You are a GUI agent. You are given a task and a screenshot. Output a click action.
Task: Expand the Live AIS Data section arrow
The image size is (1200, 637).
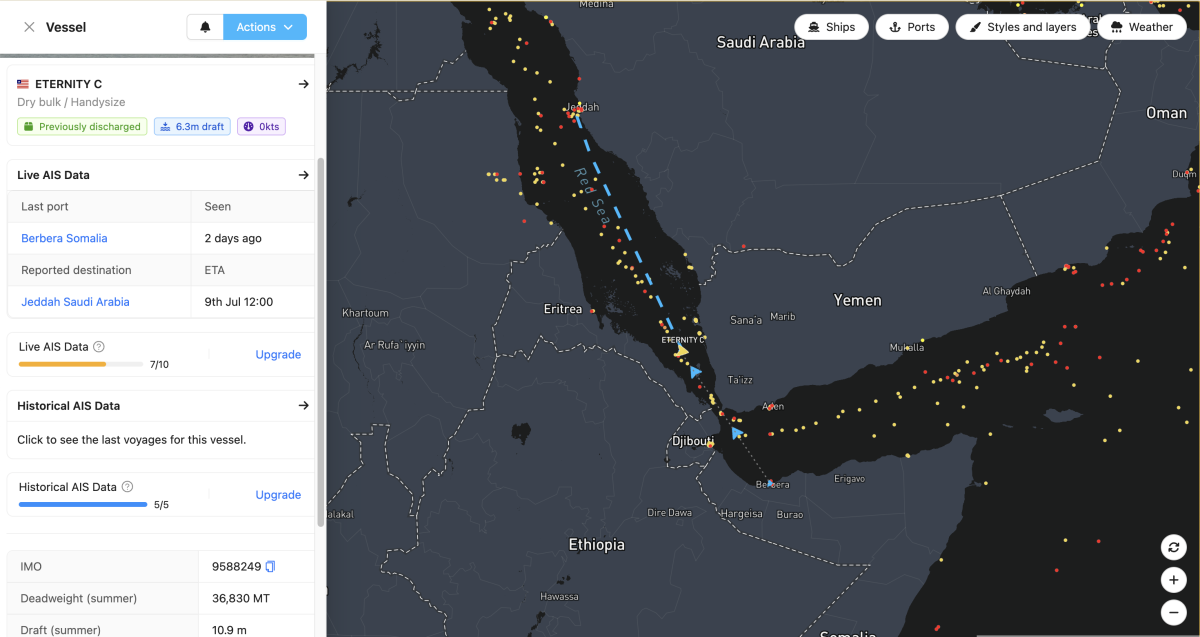coord(304,175)
